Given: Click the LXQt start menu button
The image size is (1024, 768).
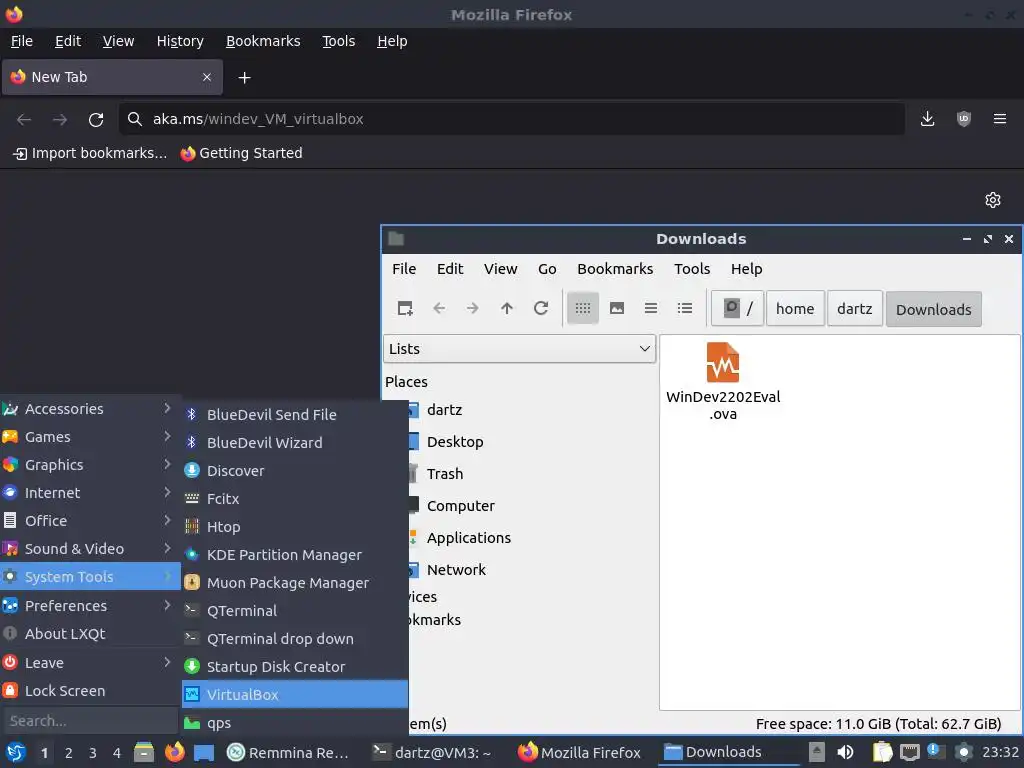Looking at the screenshot, I should [15, 752].
